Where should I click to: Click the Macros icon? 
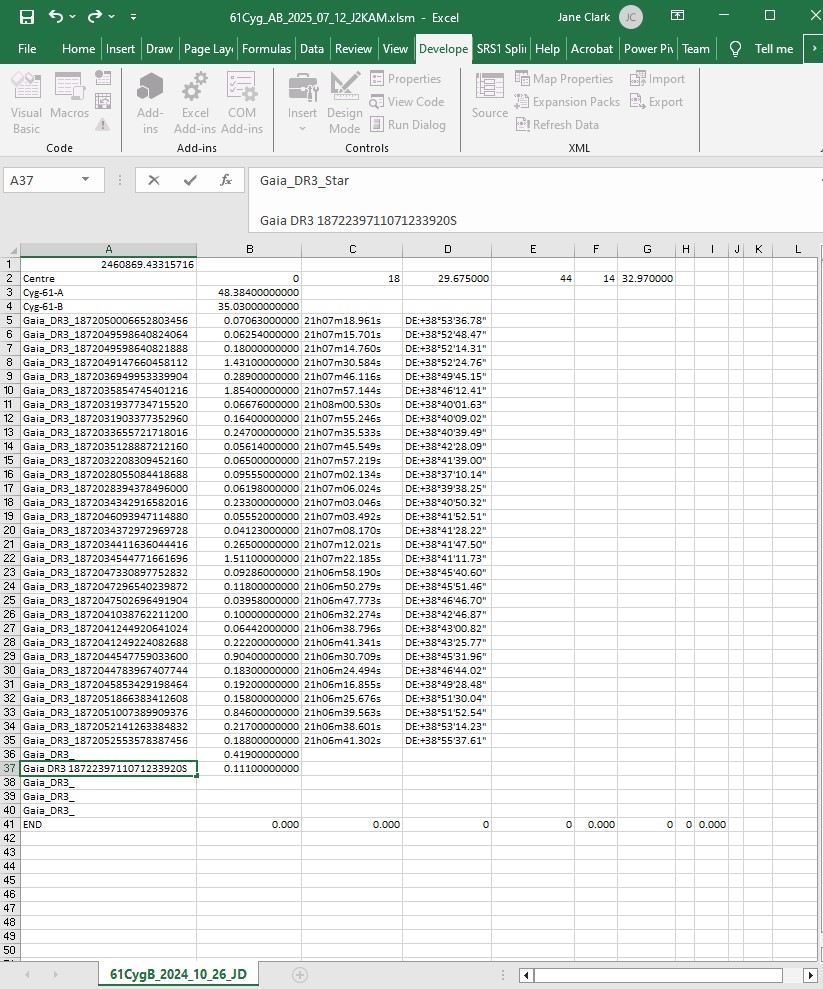pyautogui.click(x=70, y=103)
